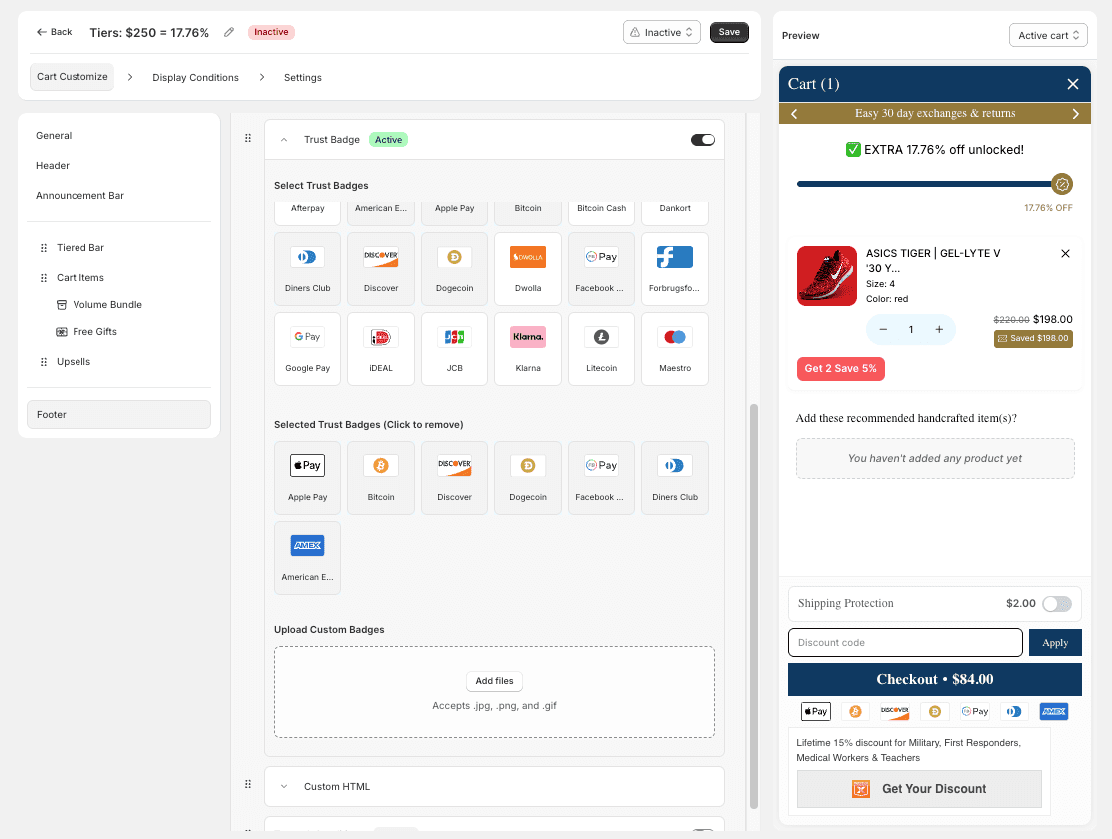Click the drag handle beside Upsells
This screenshot has width=1112, height=839.
point(44,362)
